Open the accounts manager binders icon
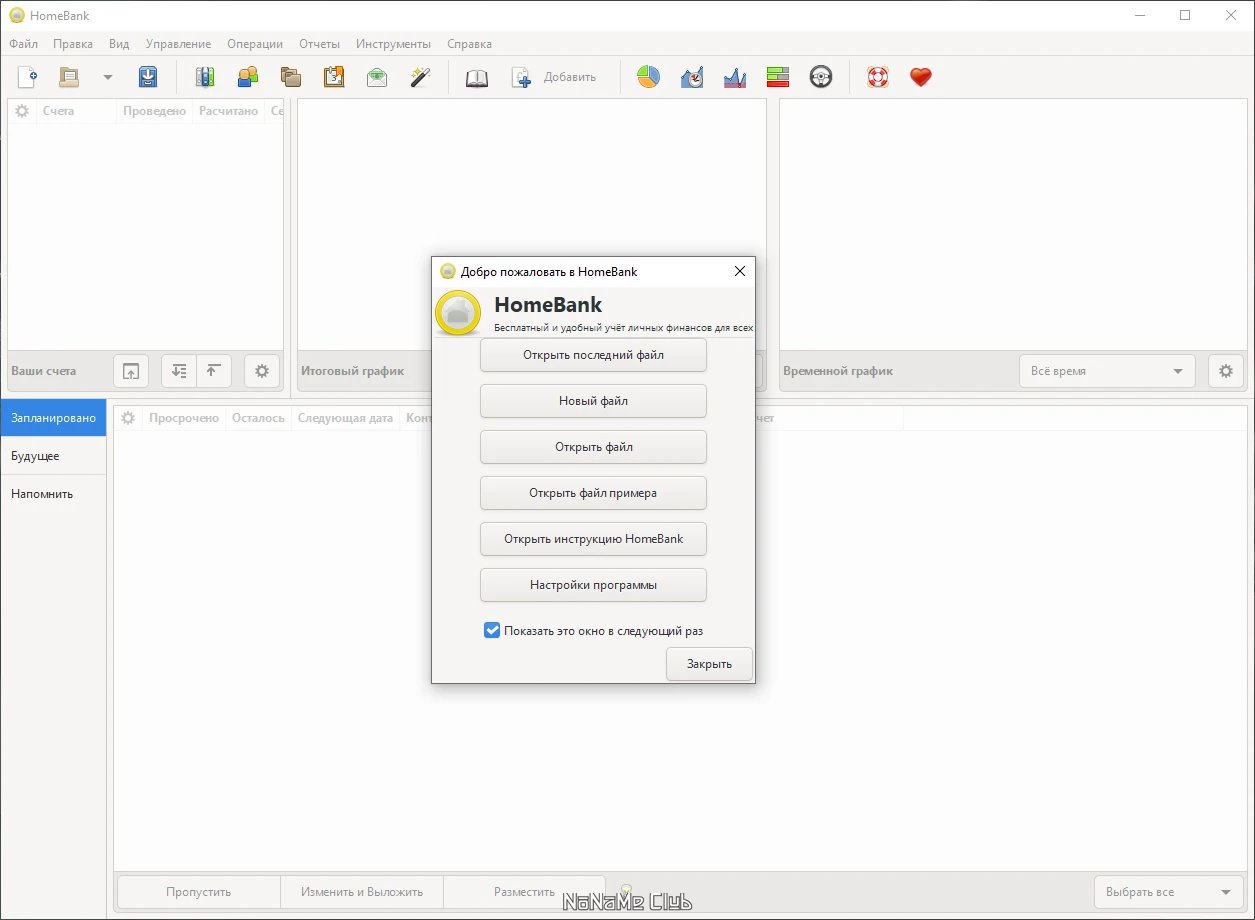 [x=205, y=77]
